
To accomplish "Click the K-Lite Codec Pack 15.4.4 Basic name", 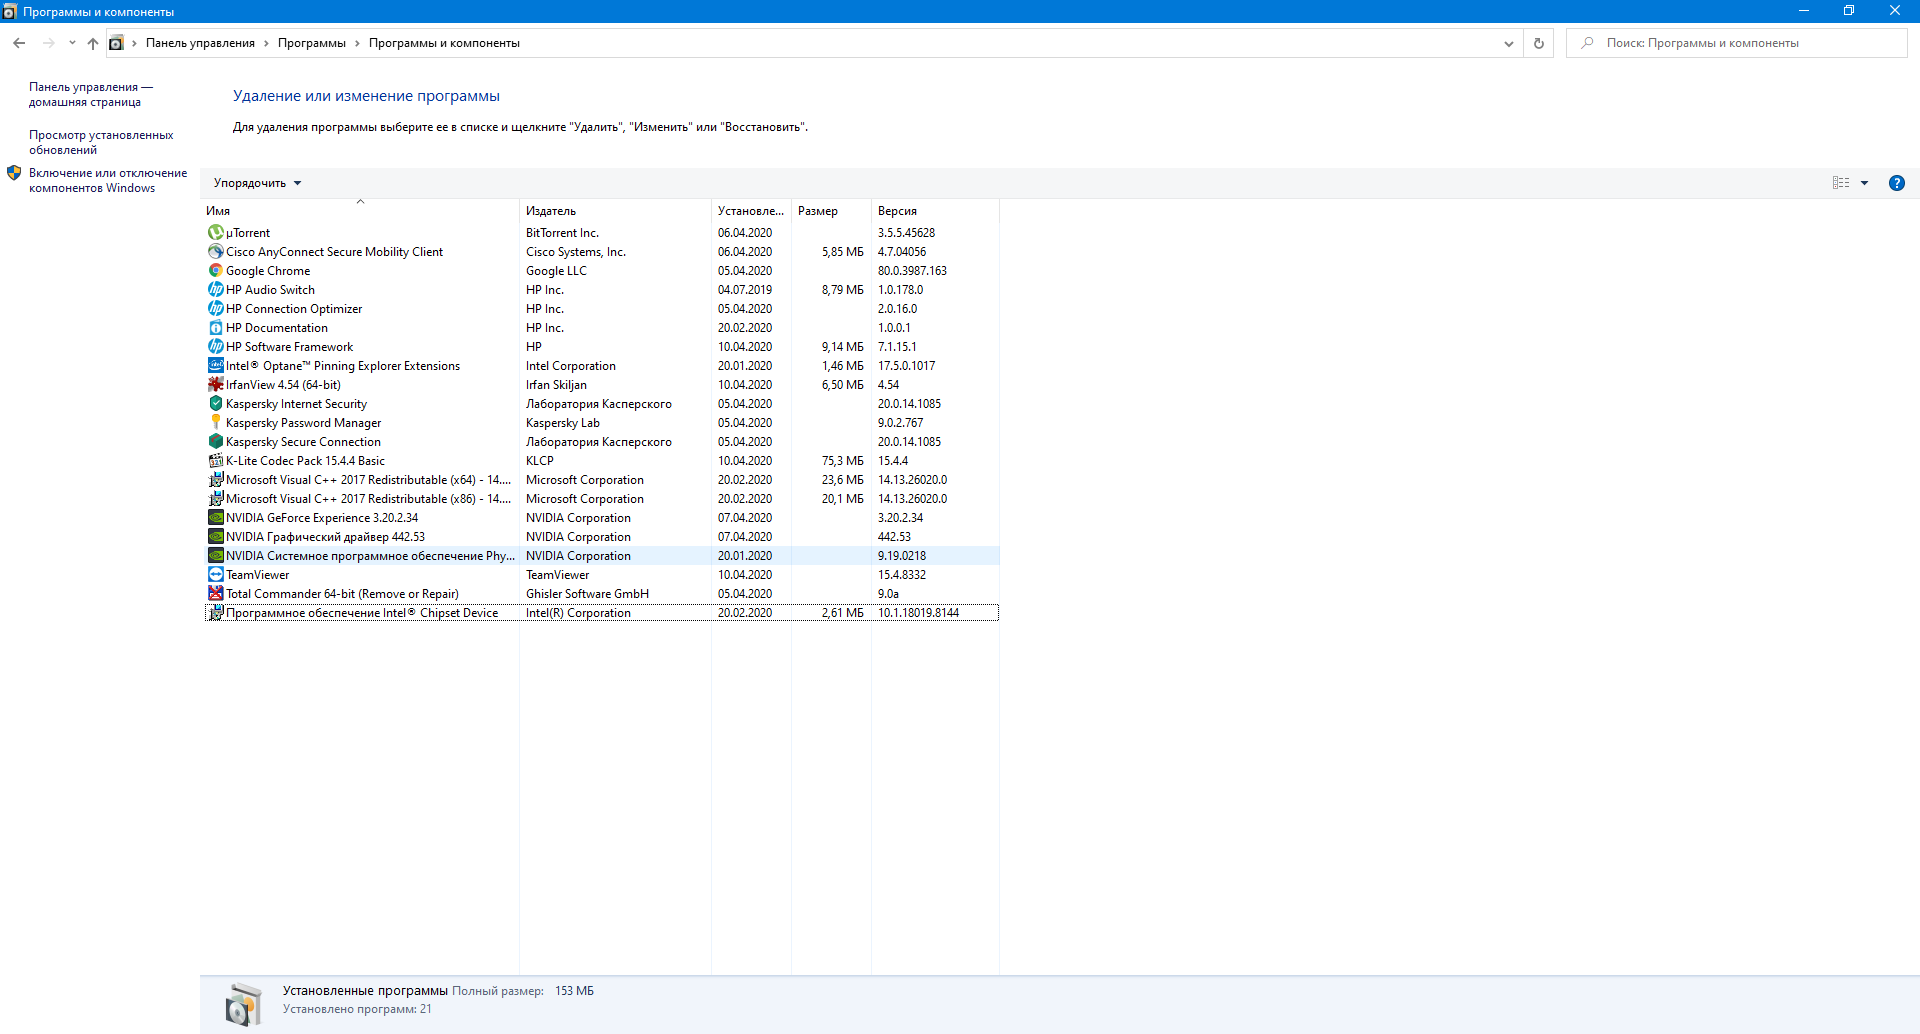I will [305, 461].
